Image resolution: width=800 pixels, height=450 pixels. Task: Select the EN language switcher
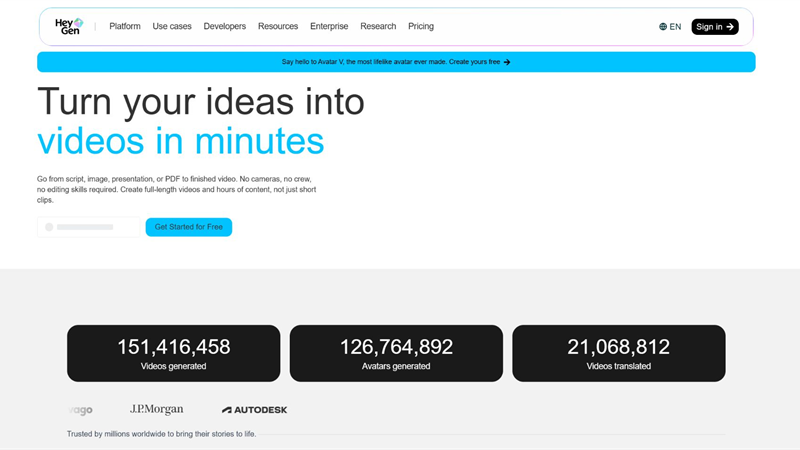pyautogui.click(x=670, y=27)
